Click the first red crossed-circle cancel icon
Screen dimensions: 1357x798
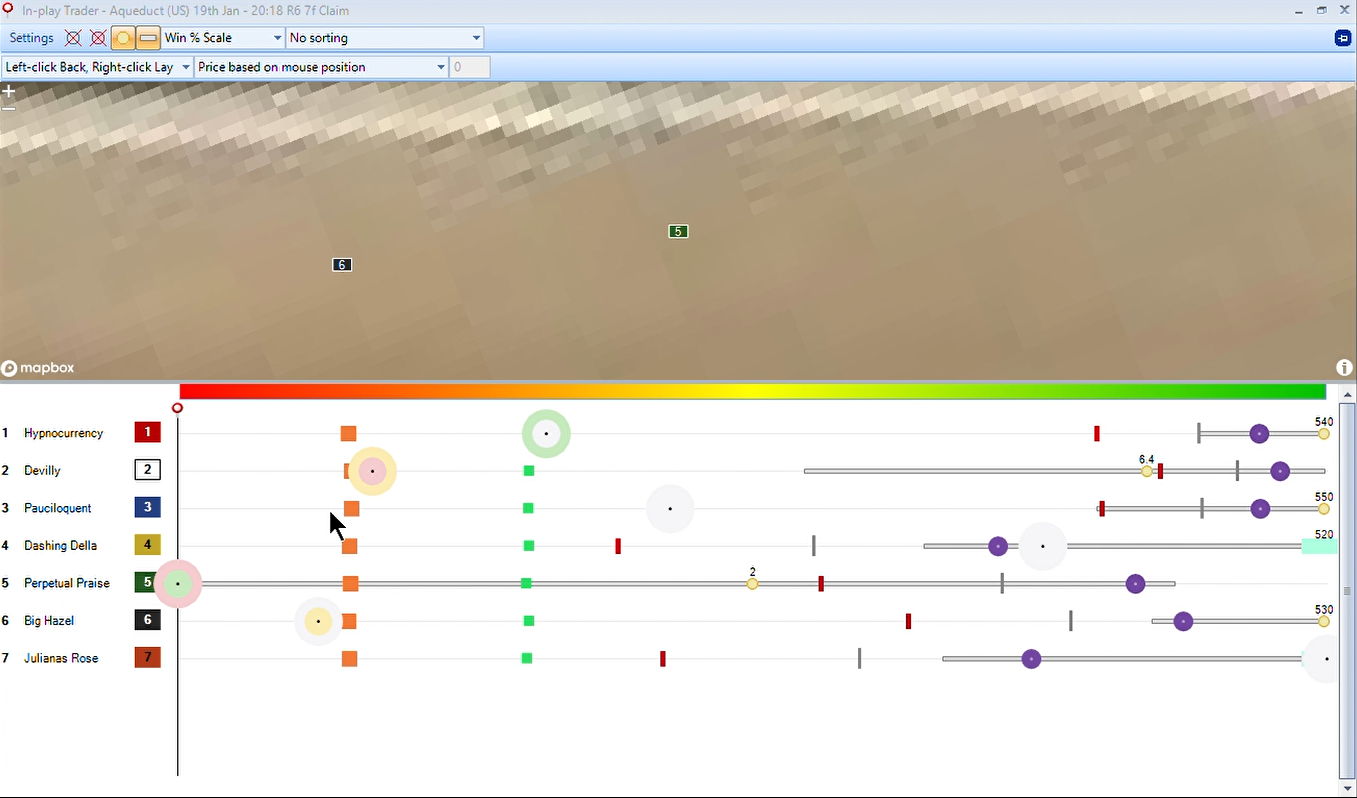(x=73, y=38)
